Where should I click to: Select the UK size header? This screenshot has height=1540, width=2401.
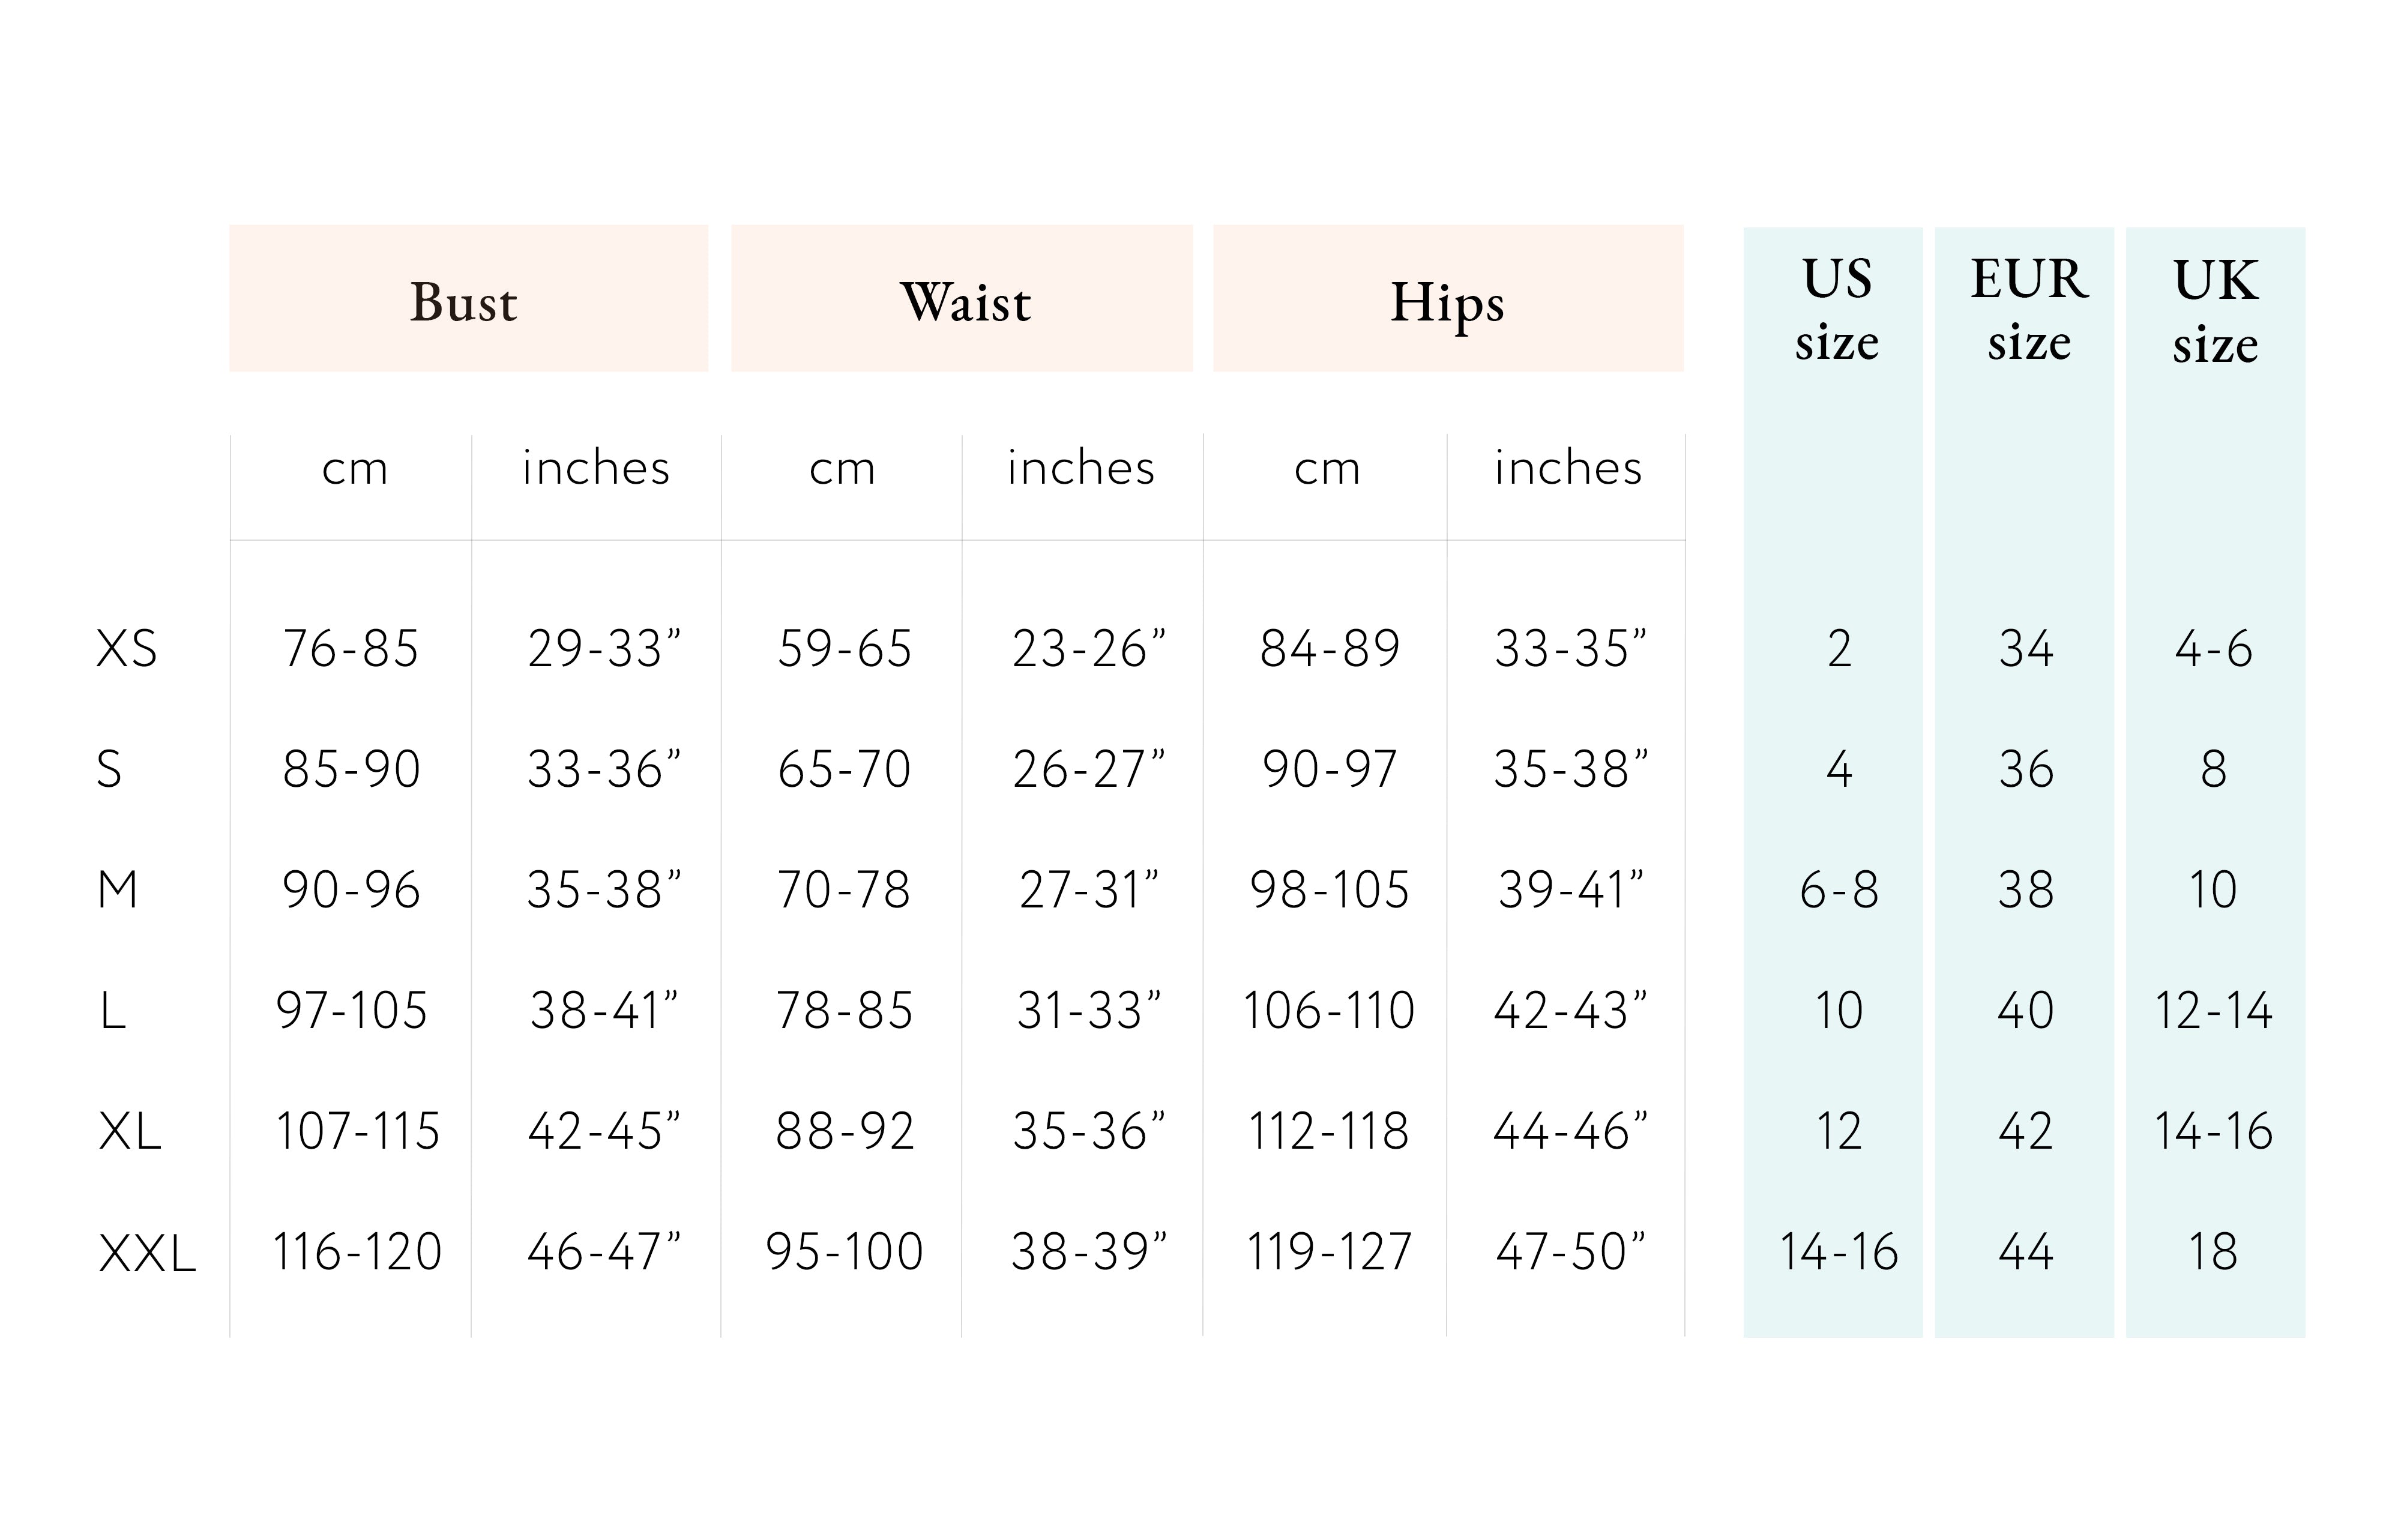point(2215,311)
